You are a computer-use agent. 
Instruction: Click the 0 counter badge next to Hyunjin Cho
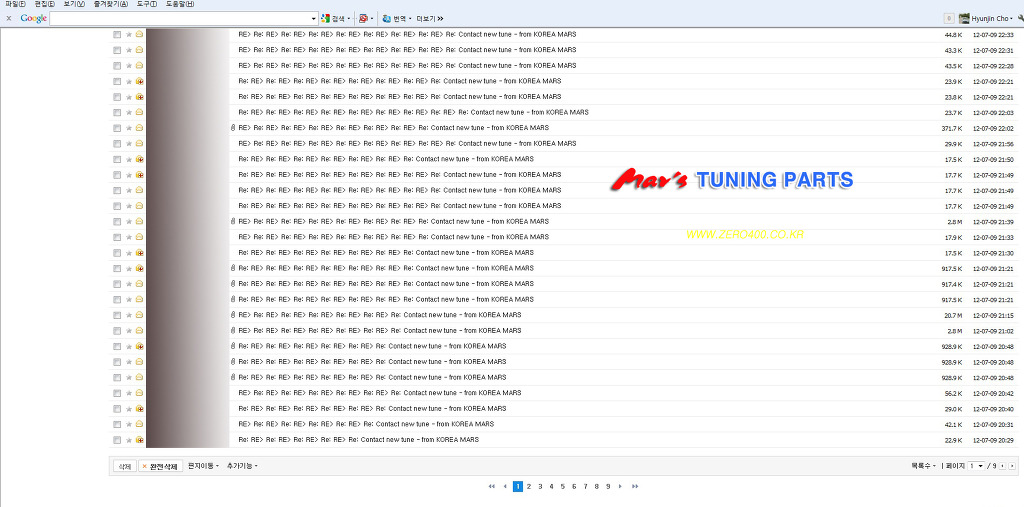tap(949, 18)
